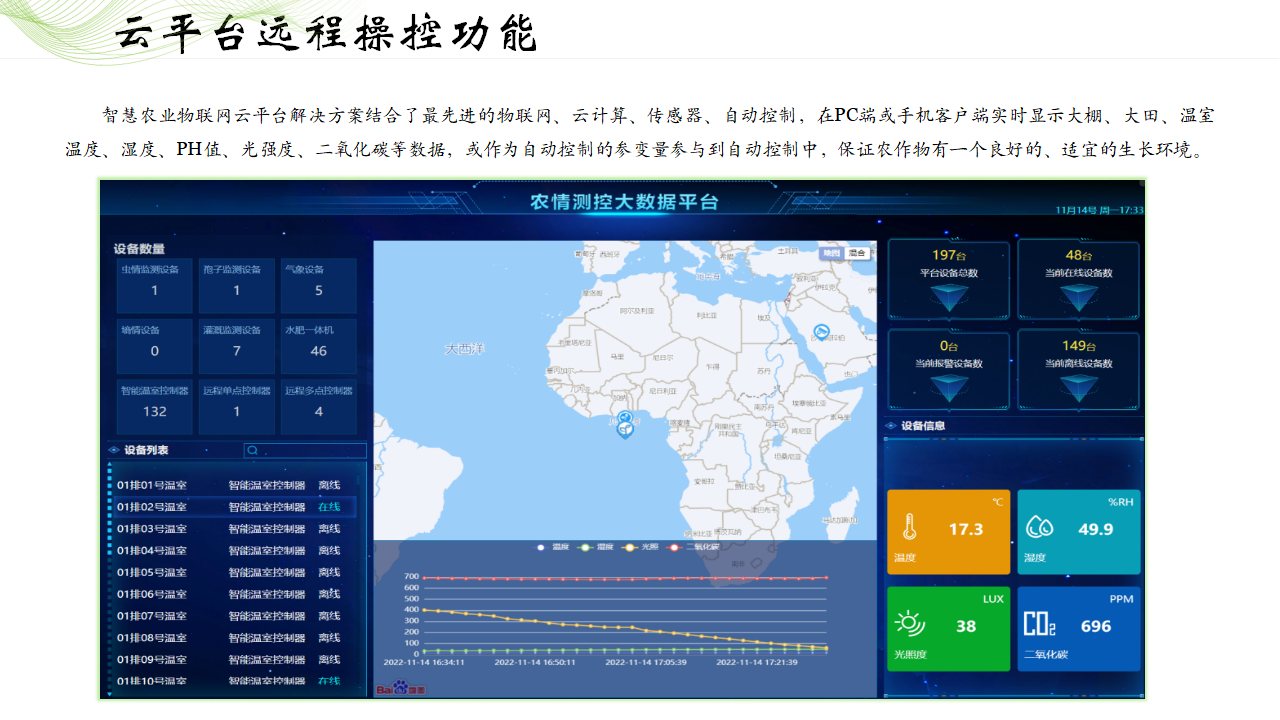The height and width of the screenshot is (720, 1280).
Task: Select the 01排04号温室 device row
Action: coord(235,551)
